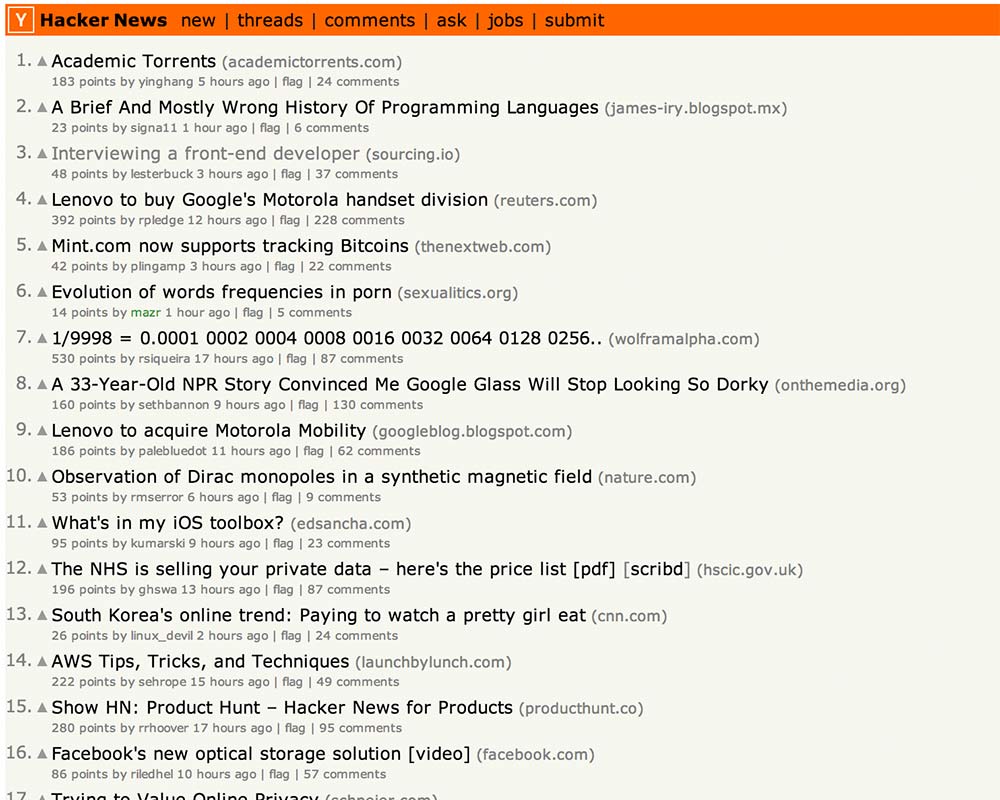The height and width of the screenshot is (800, 1000).
Task: Upvote the NHS selling private data story
Action: pyautogui.click(x=42, y=568)
